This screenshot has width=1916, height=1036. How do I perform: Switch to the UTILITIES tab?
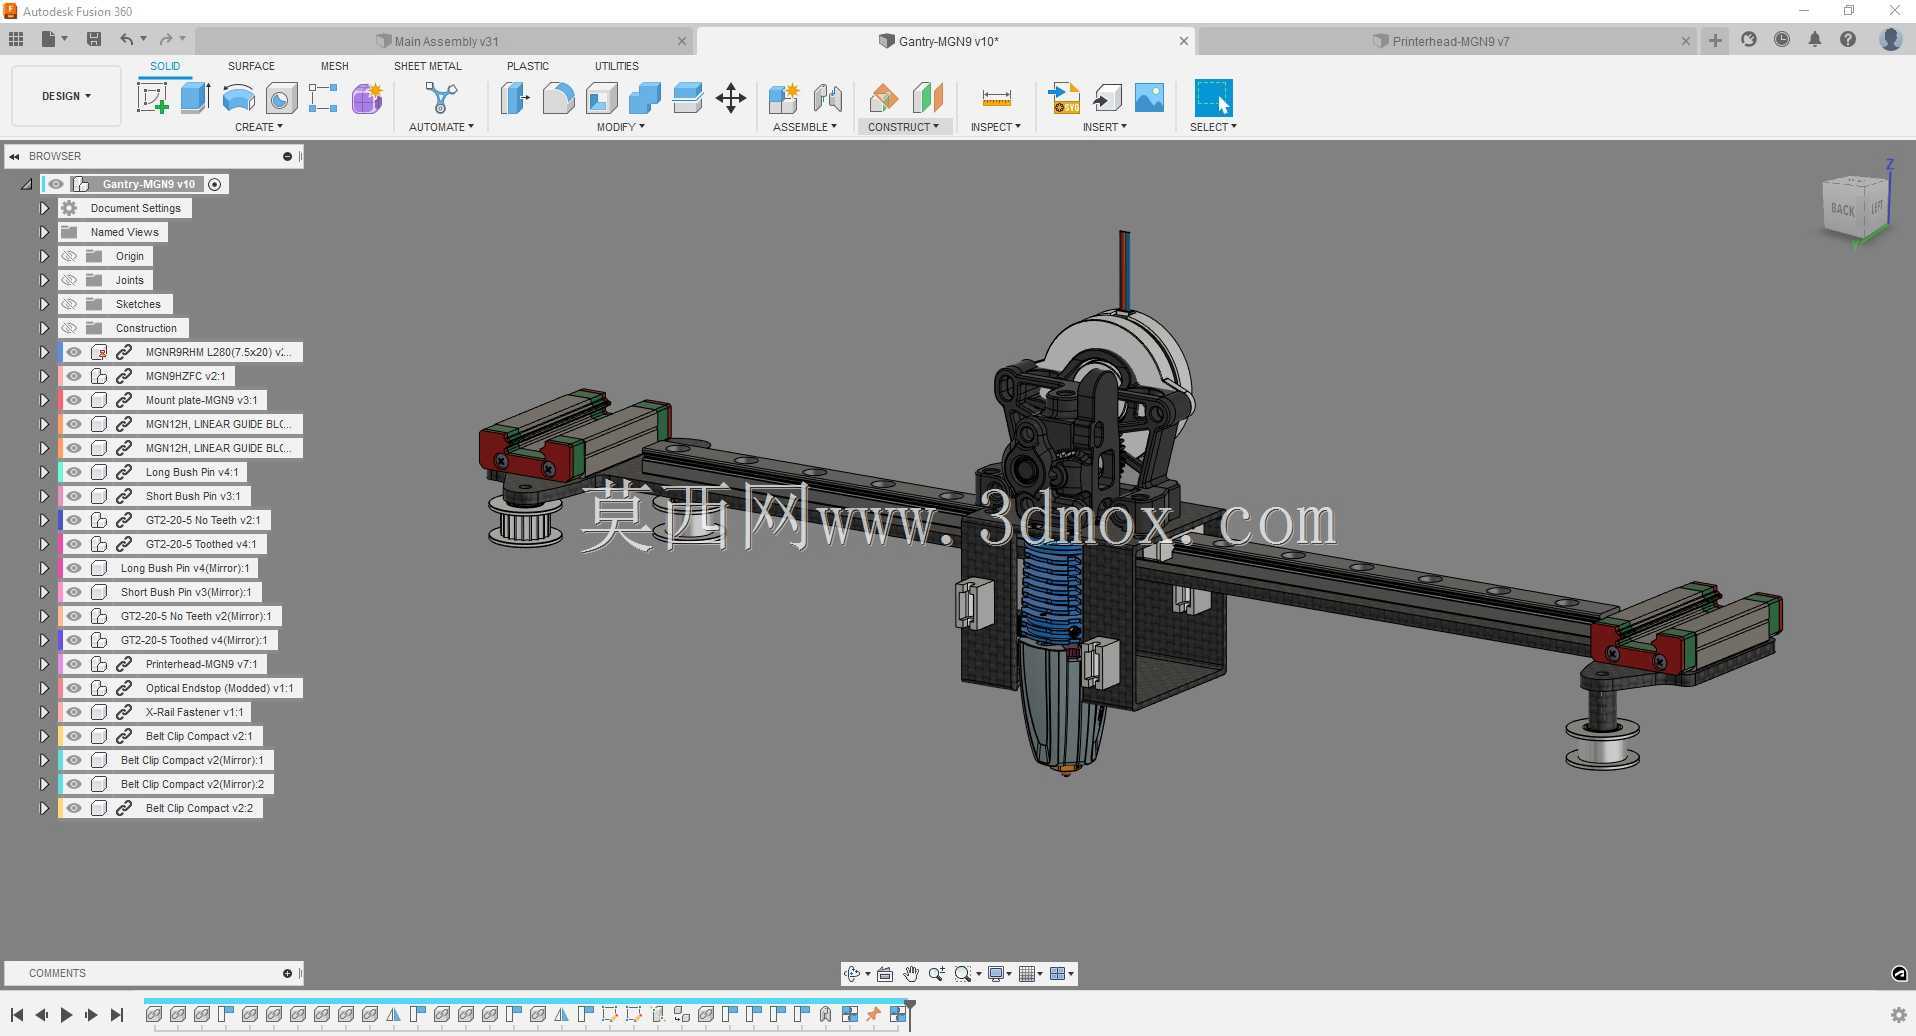[x=617, y=66]
